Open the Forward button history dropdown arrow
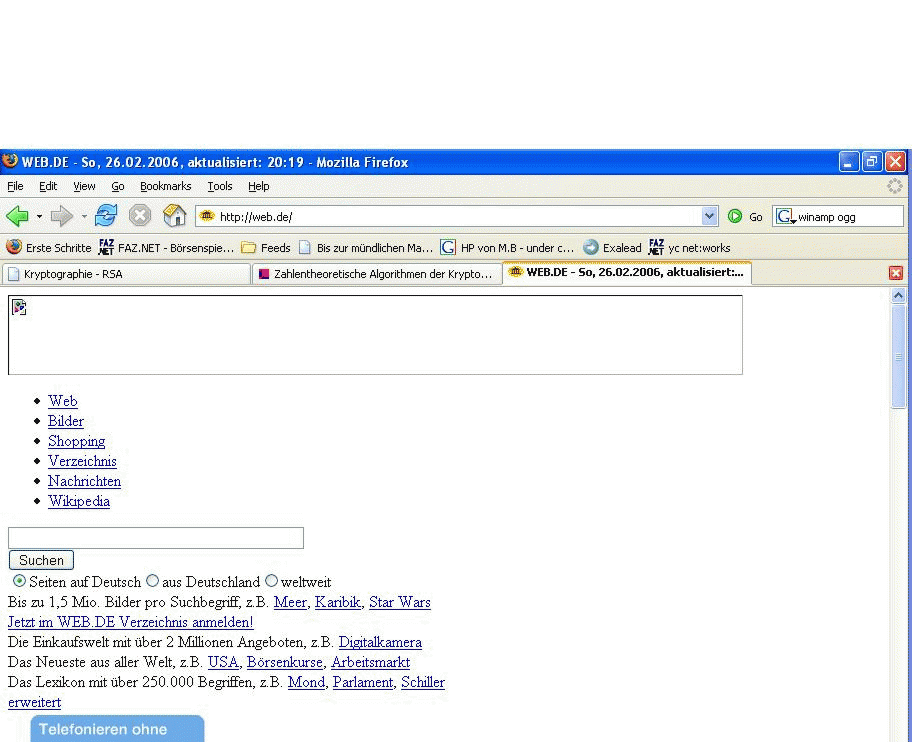 tap(84, 217)
